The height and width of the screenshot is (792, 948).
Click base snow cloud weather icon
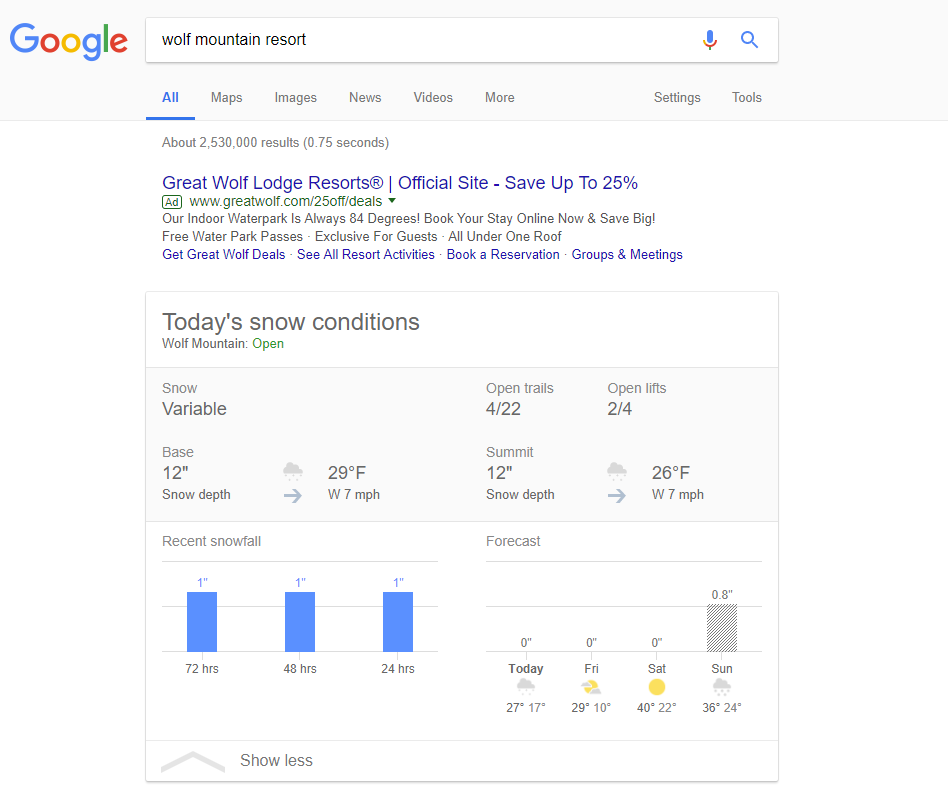point(293,471)
